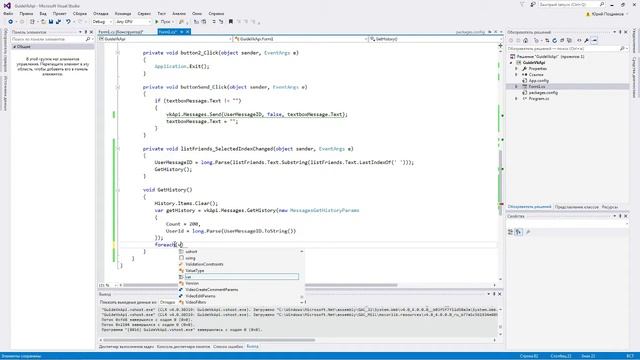
Task: Open the Отладка menu
Action: (x=101, y=13)
